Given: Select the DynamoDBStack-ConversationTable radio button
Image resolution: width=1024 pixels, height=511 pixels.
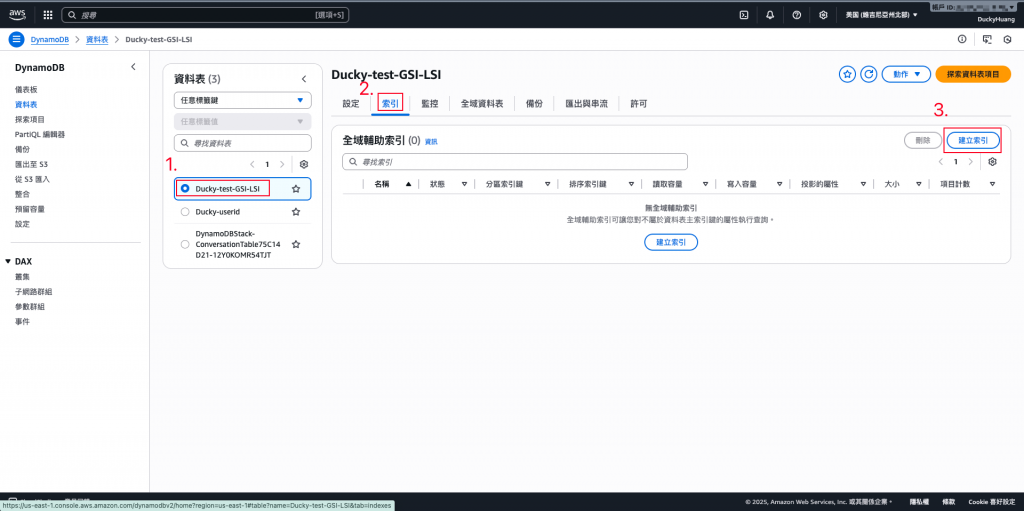Looking at the screenshot, I should point(185,244).
